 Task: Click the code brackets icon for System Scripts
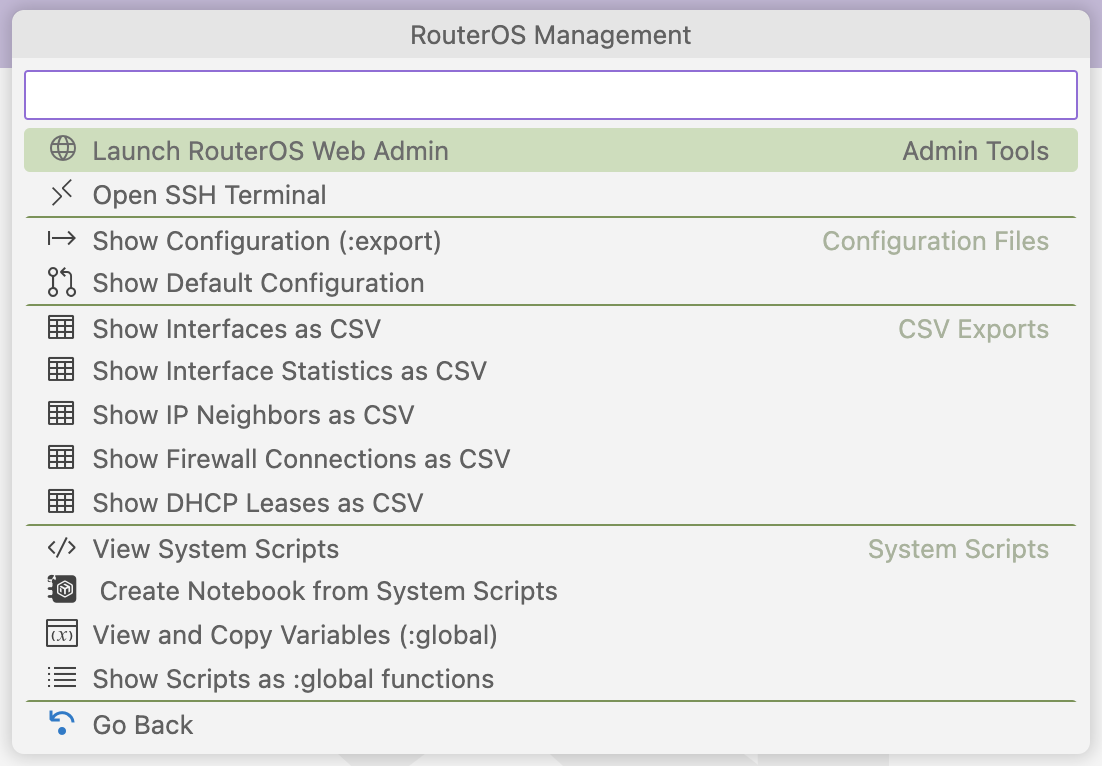pyautogui.click(x=62, y=548)
